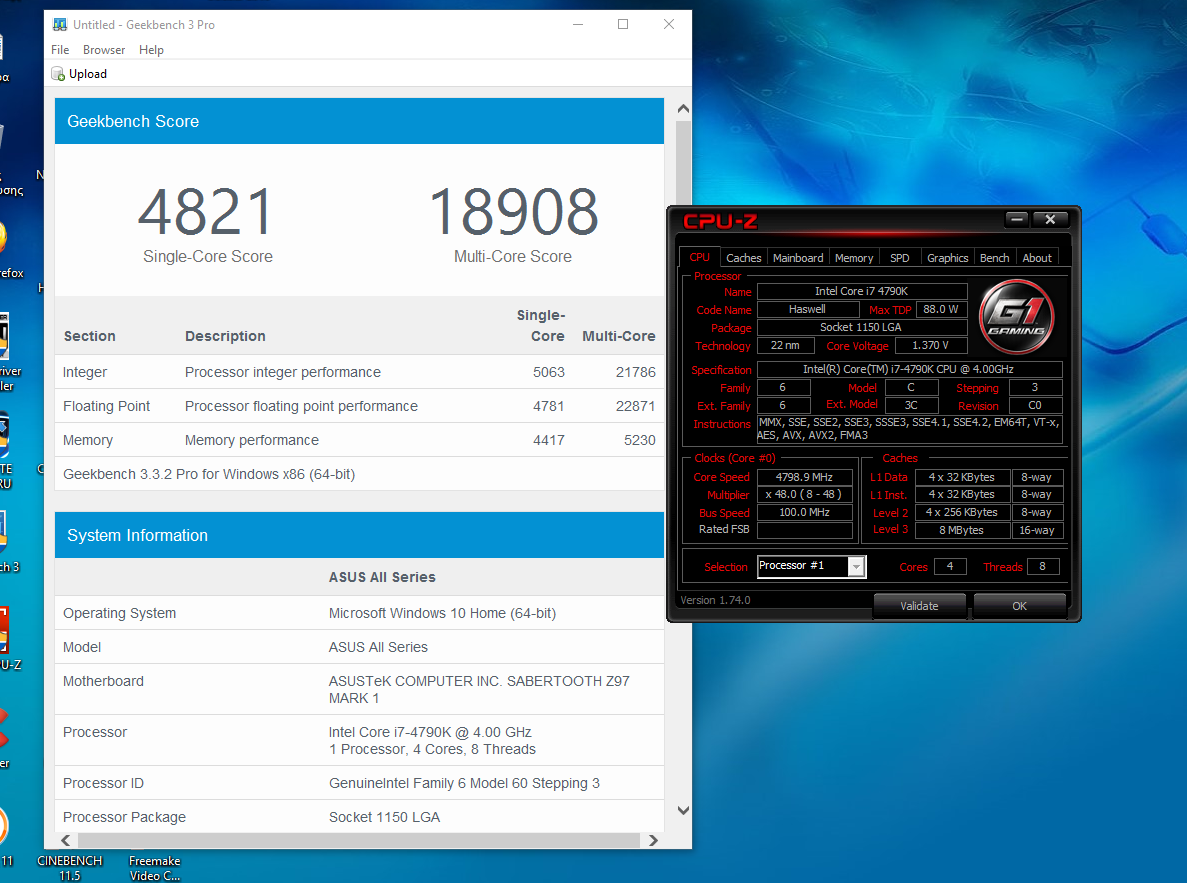Click the multi-core score 18908
The height and width of the screenshot is (883, 1187).
tap(513, 213)
